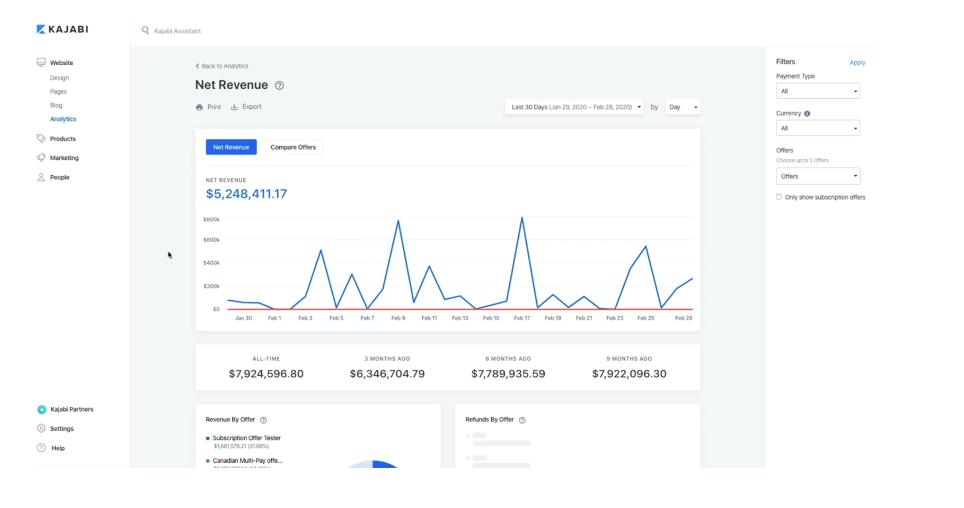The height and width of the screenshot is (508, 964).
Task: Open Settings gear icon in sidebar
Action: pos(41,428)
